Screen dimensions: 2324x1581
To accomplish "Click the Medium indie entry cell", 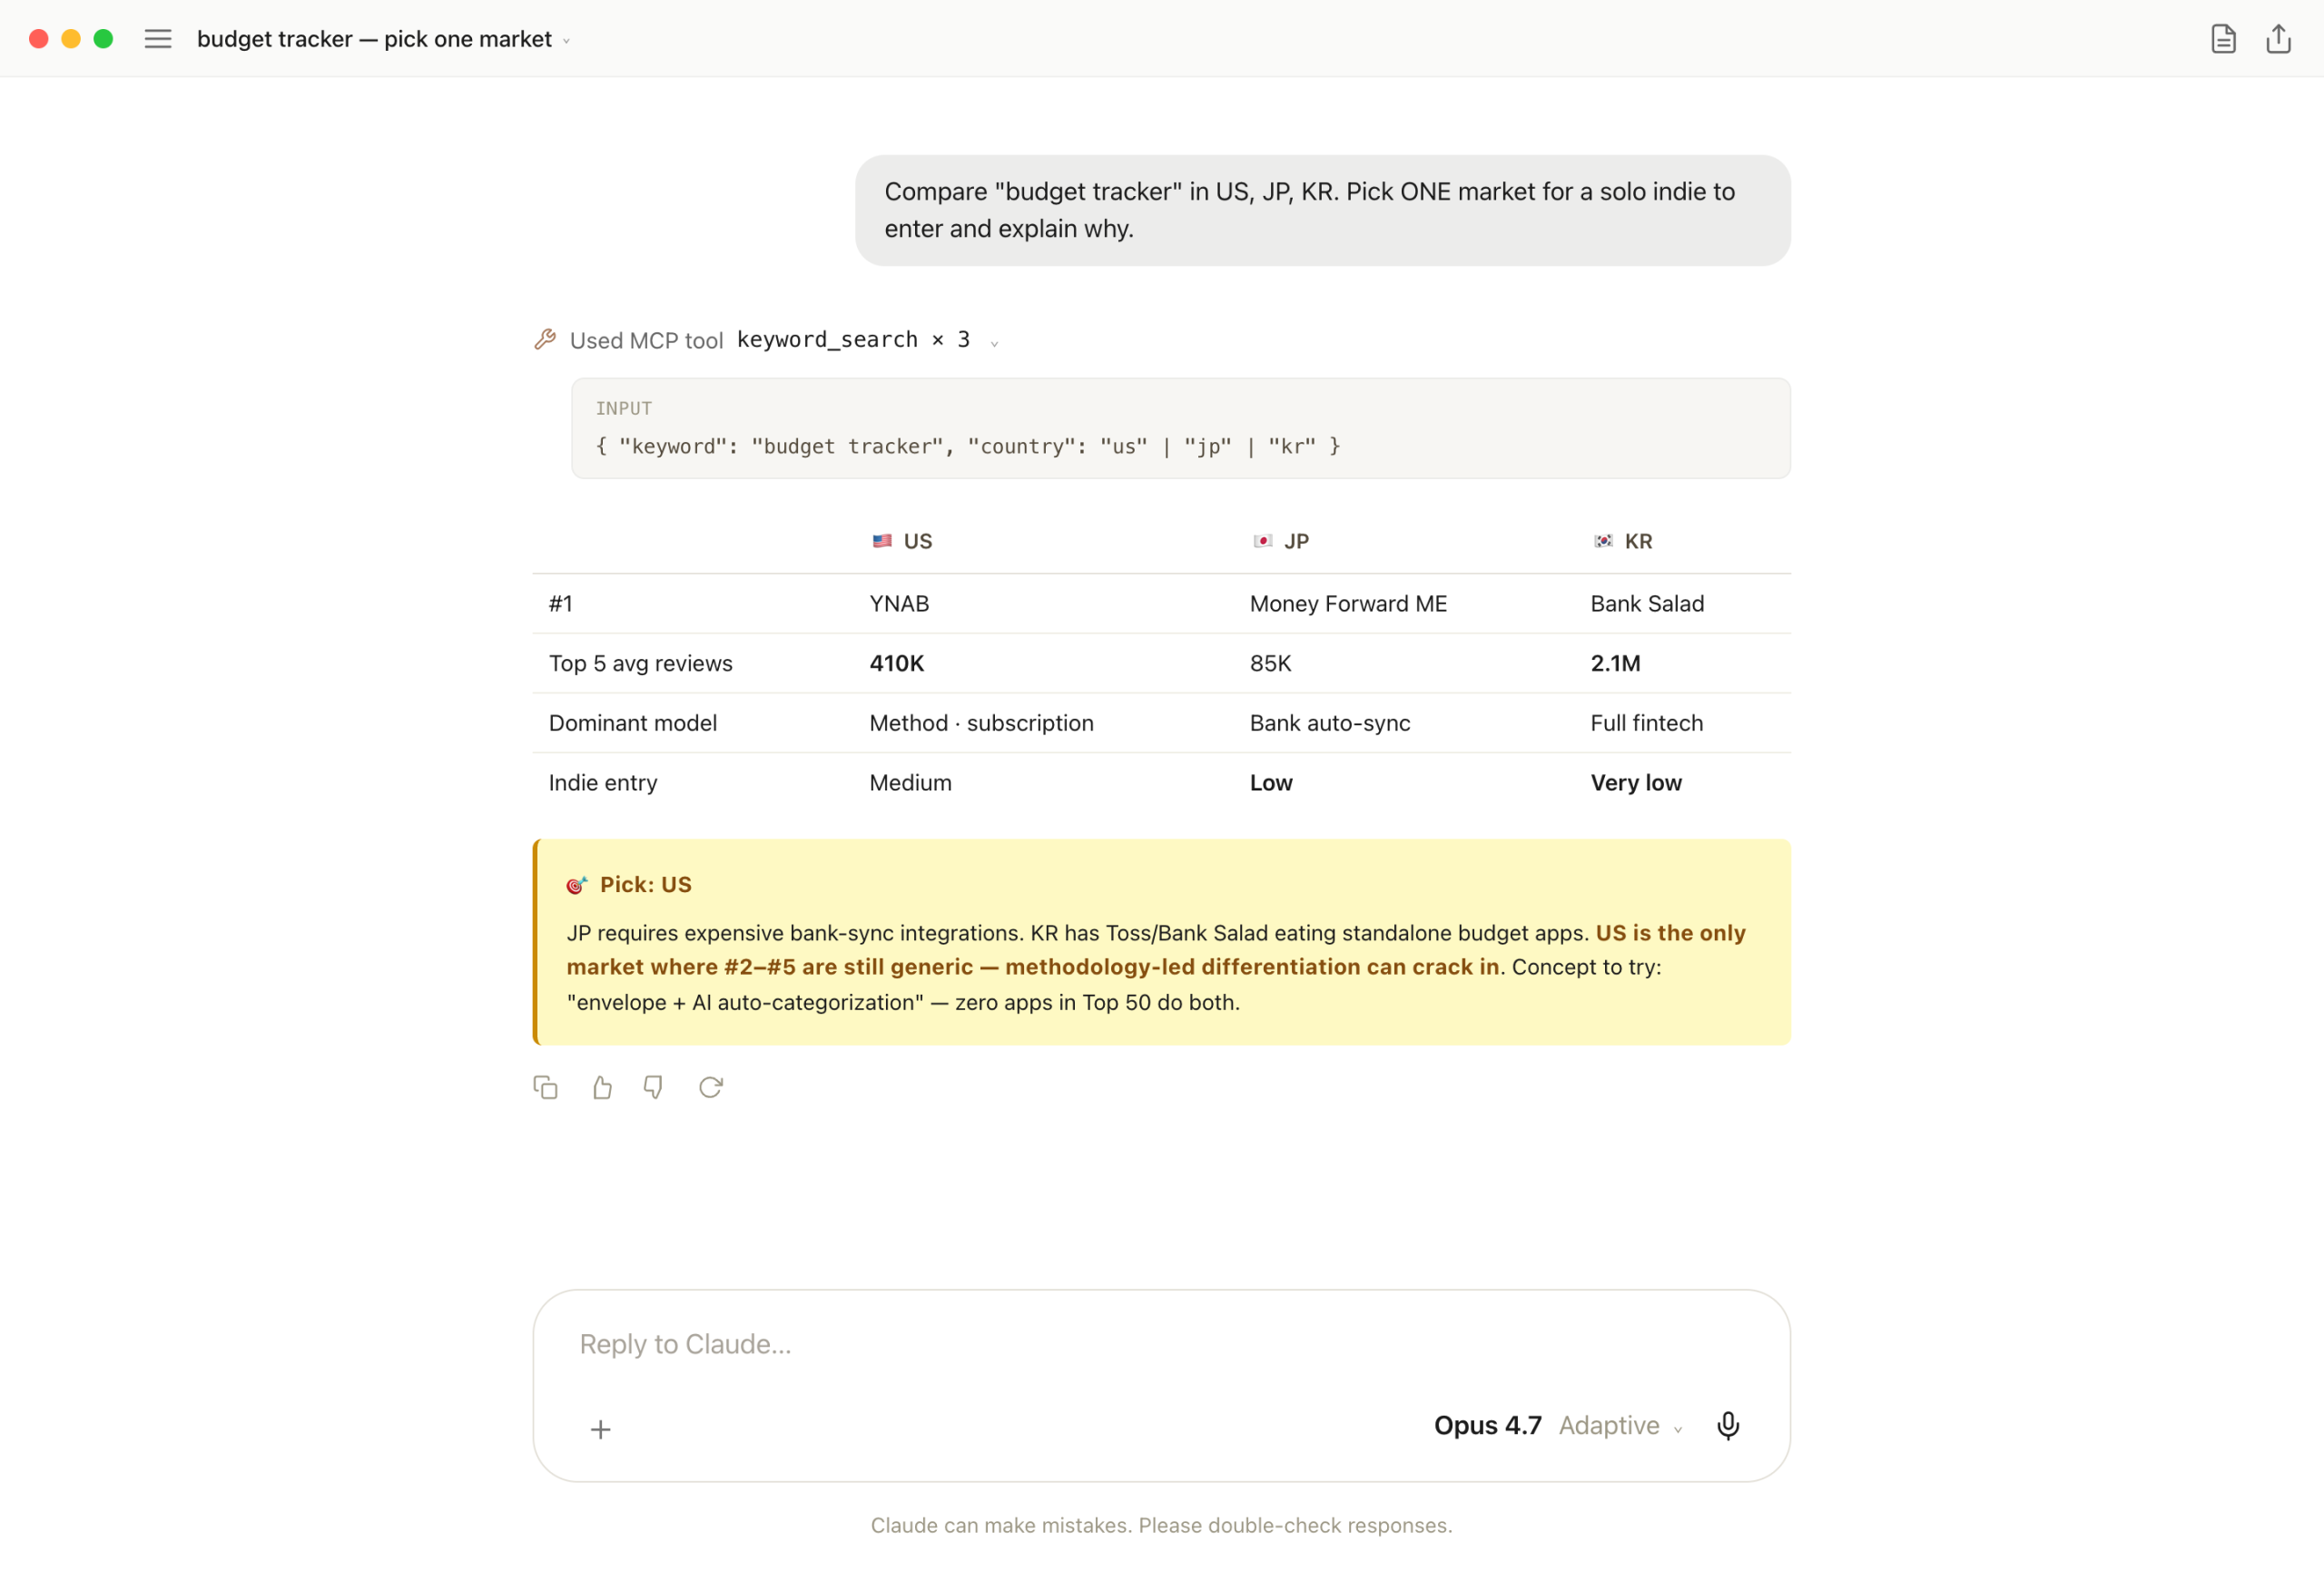I will (x=910, y=783).
